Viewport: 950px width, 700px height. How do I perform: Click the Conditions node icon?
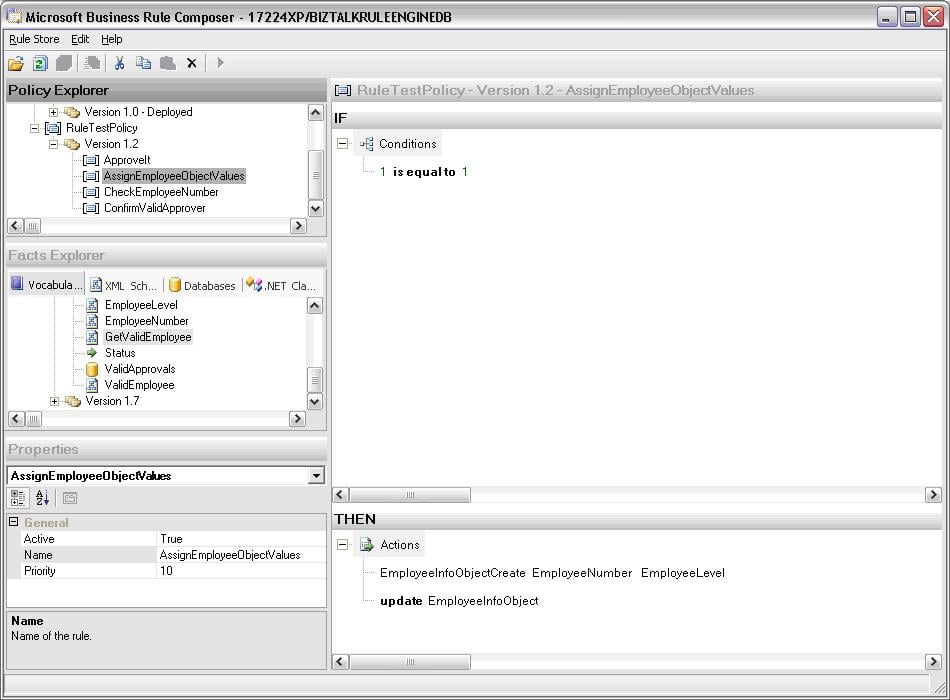(367, 144)
